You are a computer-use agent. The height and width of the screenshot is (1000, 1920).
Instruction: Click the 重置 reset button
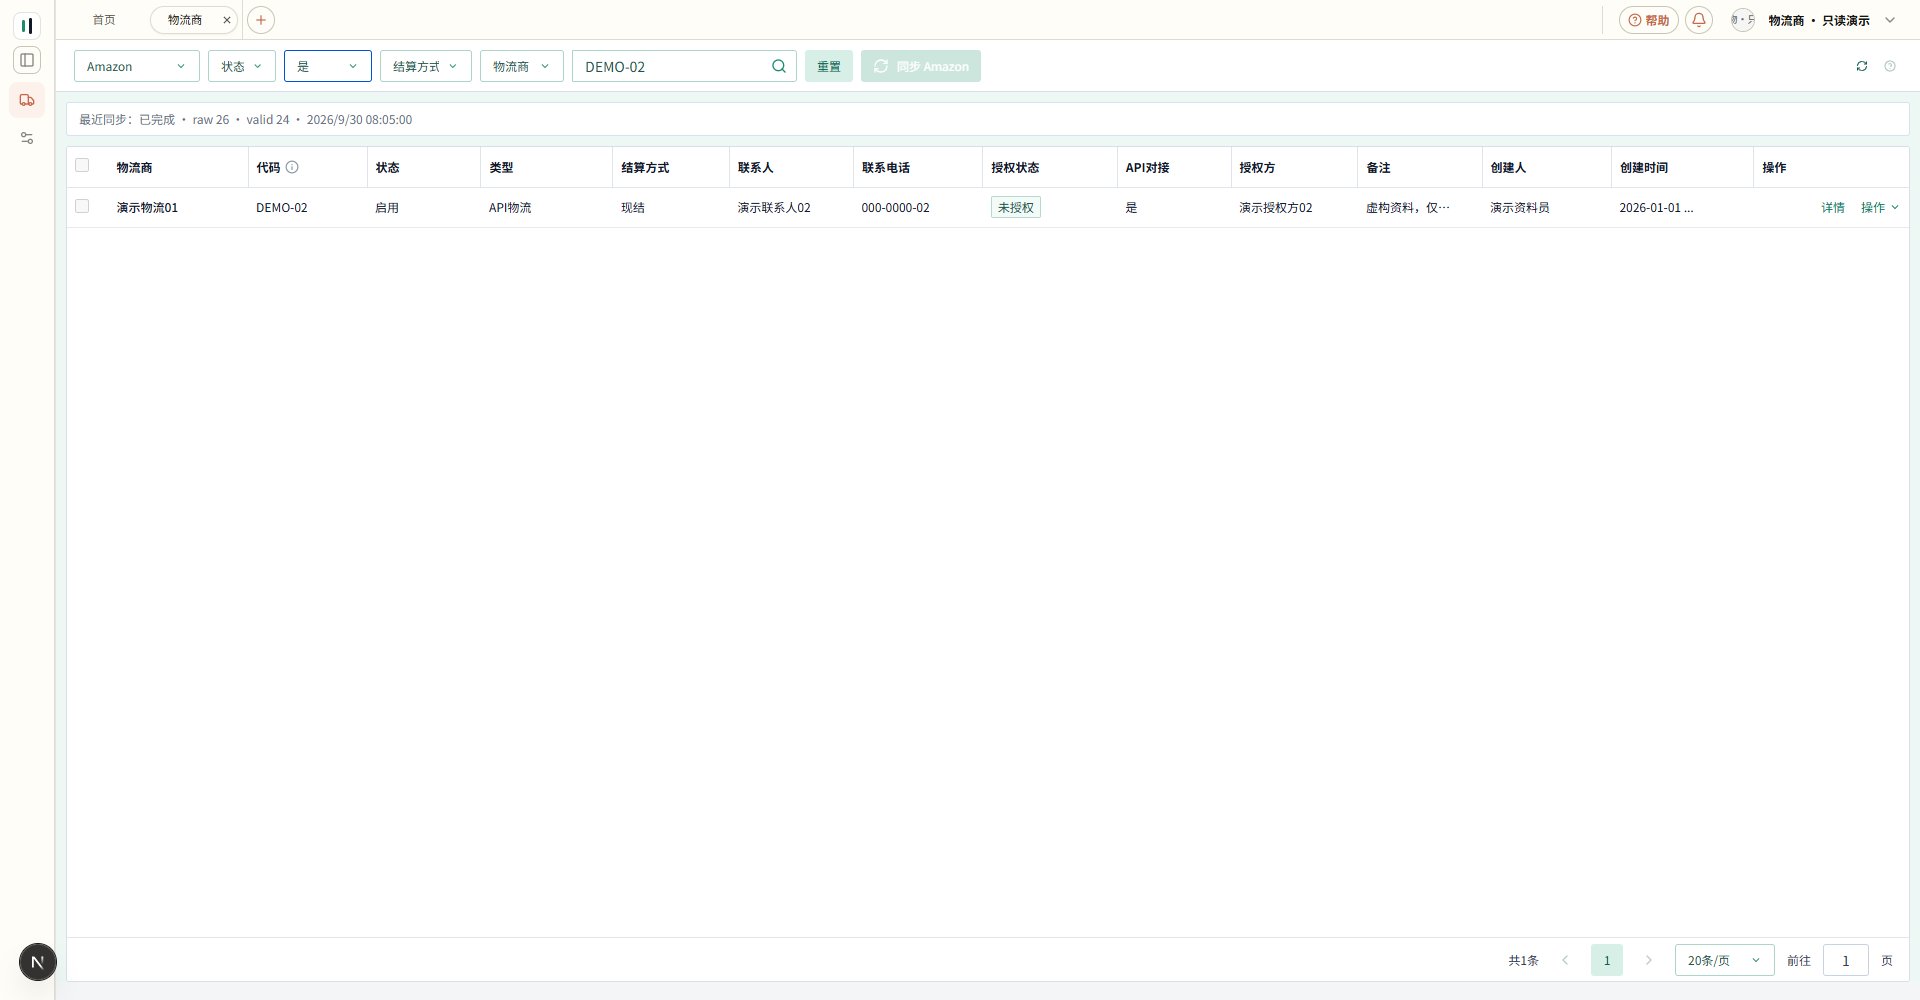click(x=829, y=66)
